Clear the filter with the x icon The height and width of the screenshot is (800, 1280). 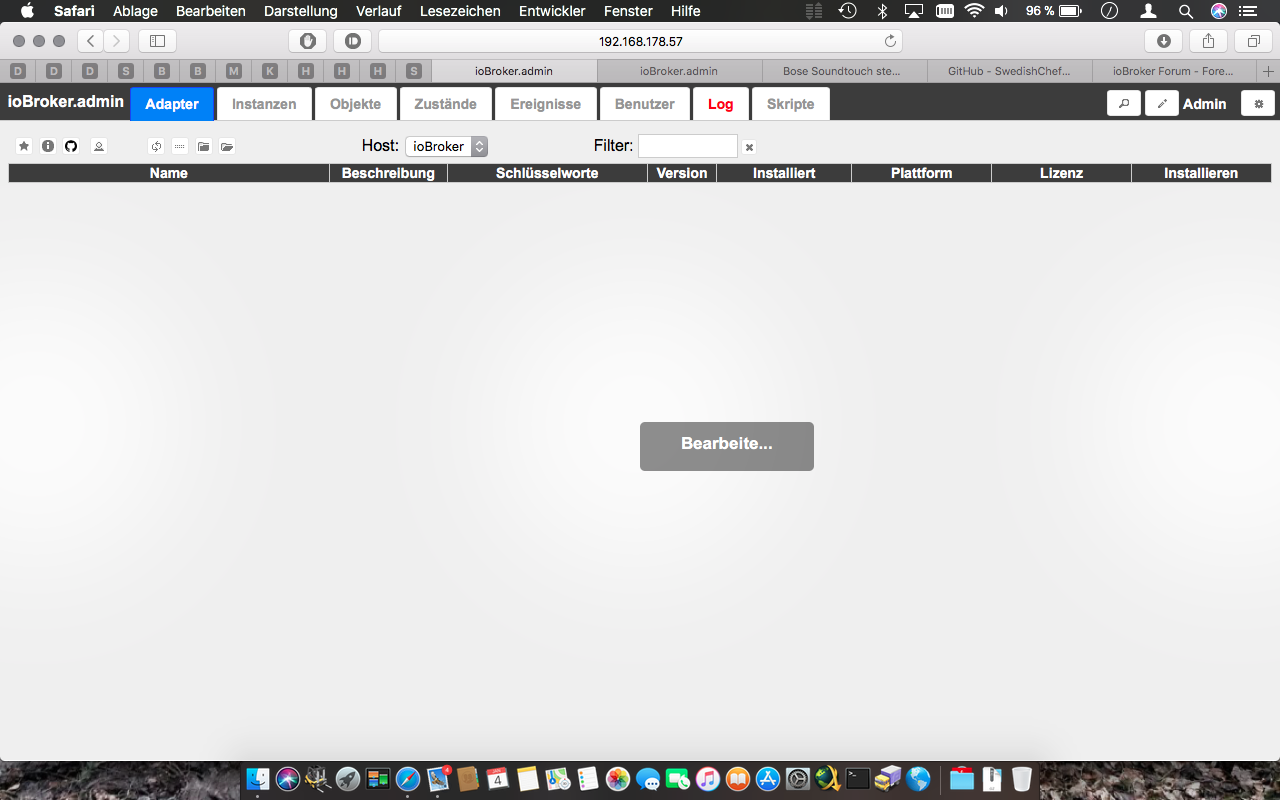click(749, 147)
